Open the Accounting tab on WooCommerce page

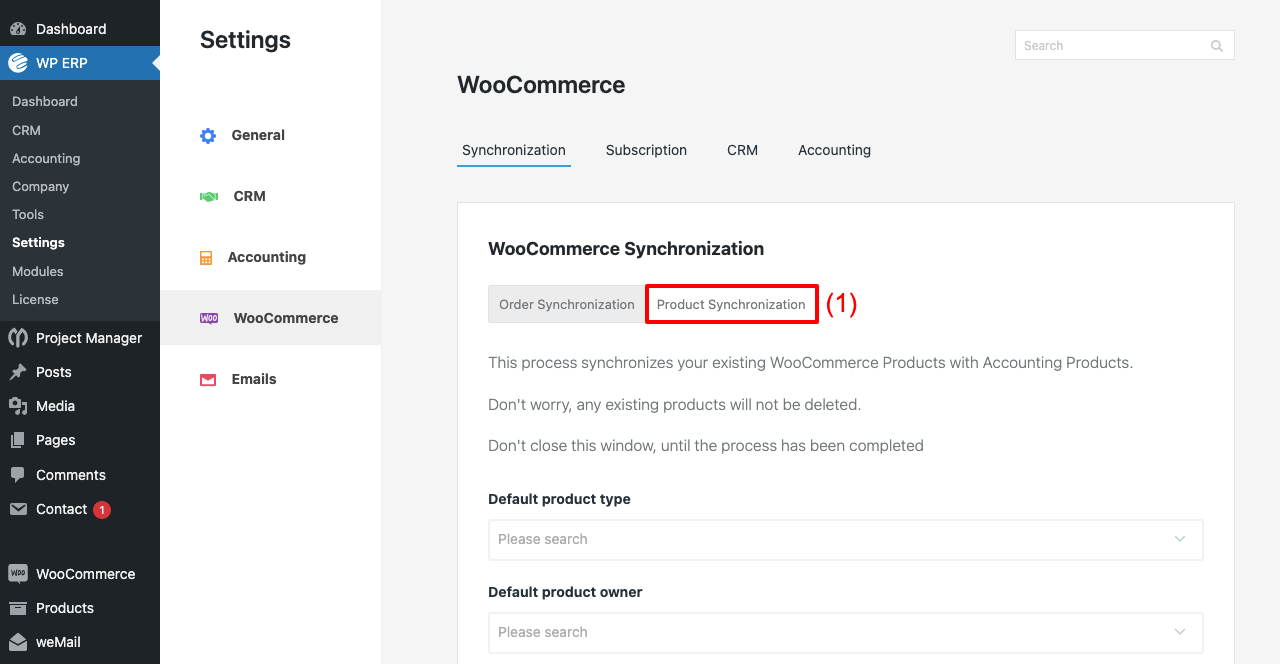(x=834, y=150)
